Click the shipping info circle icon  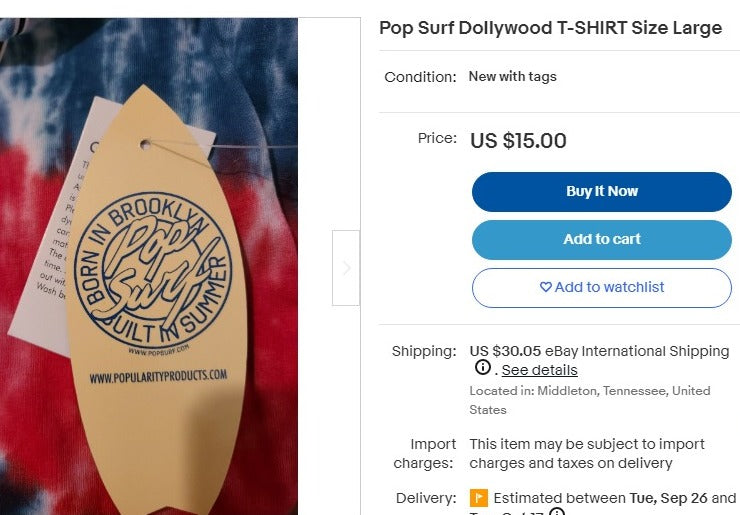(483, 369)
